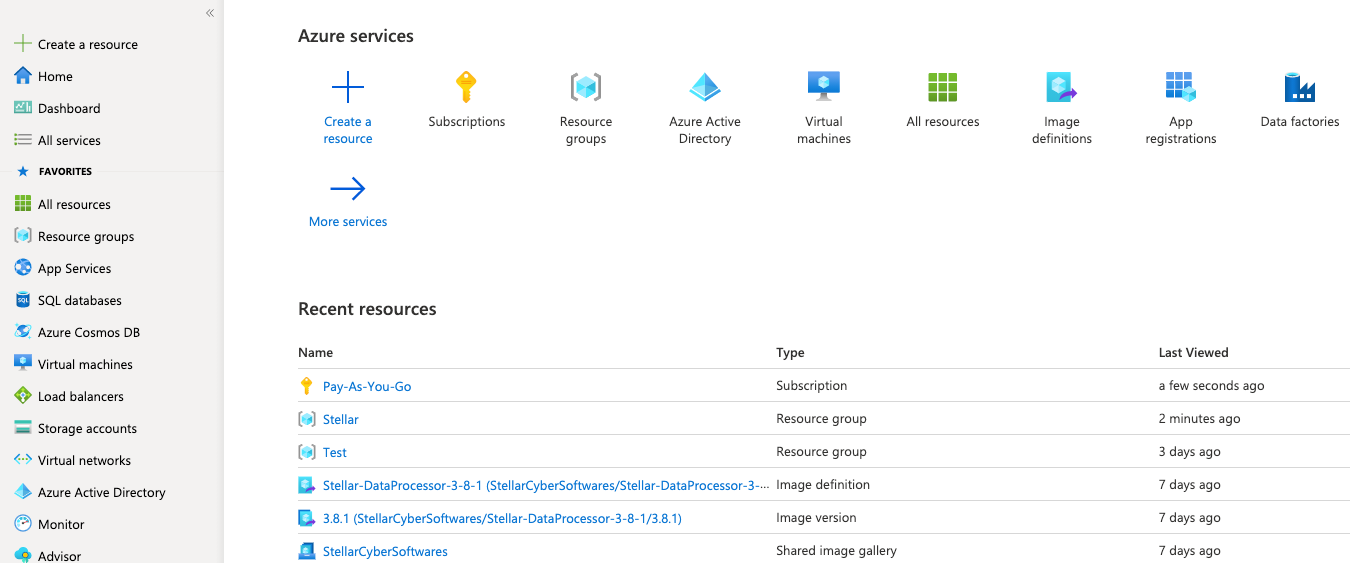1371x563 pixels.
Task: Open the Stellar resource group
Action: click(x=340, y=419)
